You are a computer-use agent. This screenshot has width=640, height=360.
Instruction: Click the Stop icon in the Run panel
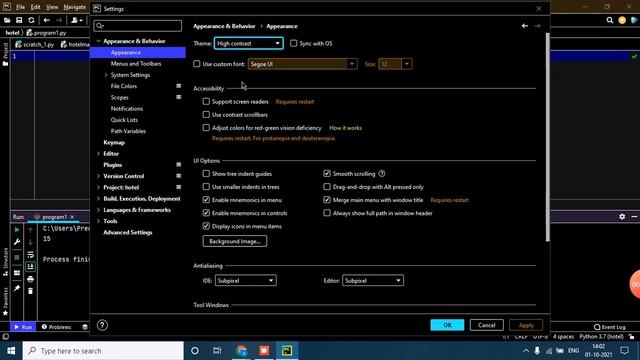pos(17,257)
